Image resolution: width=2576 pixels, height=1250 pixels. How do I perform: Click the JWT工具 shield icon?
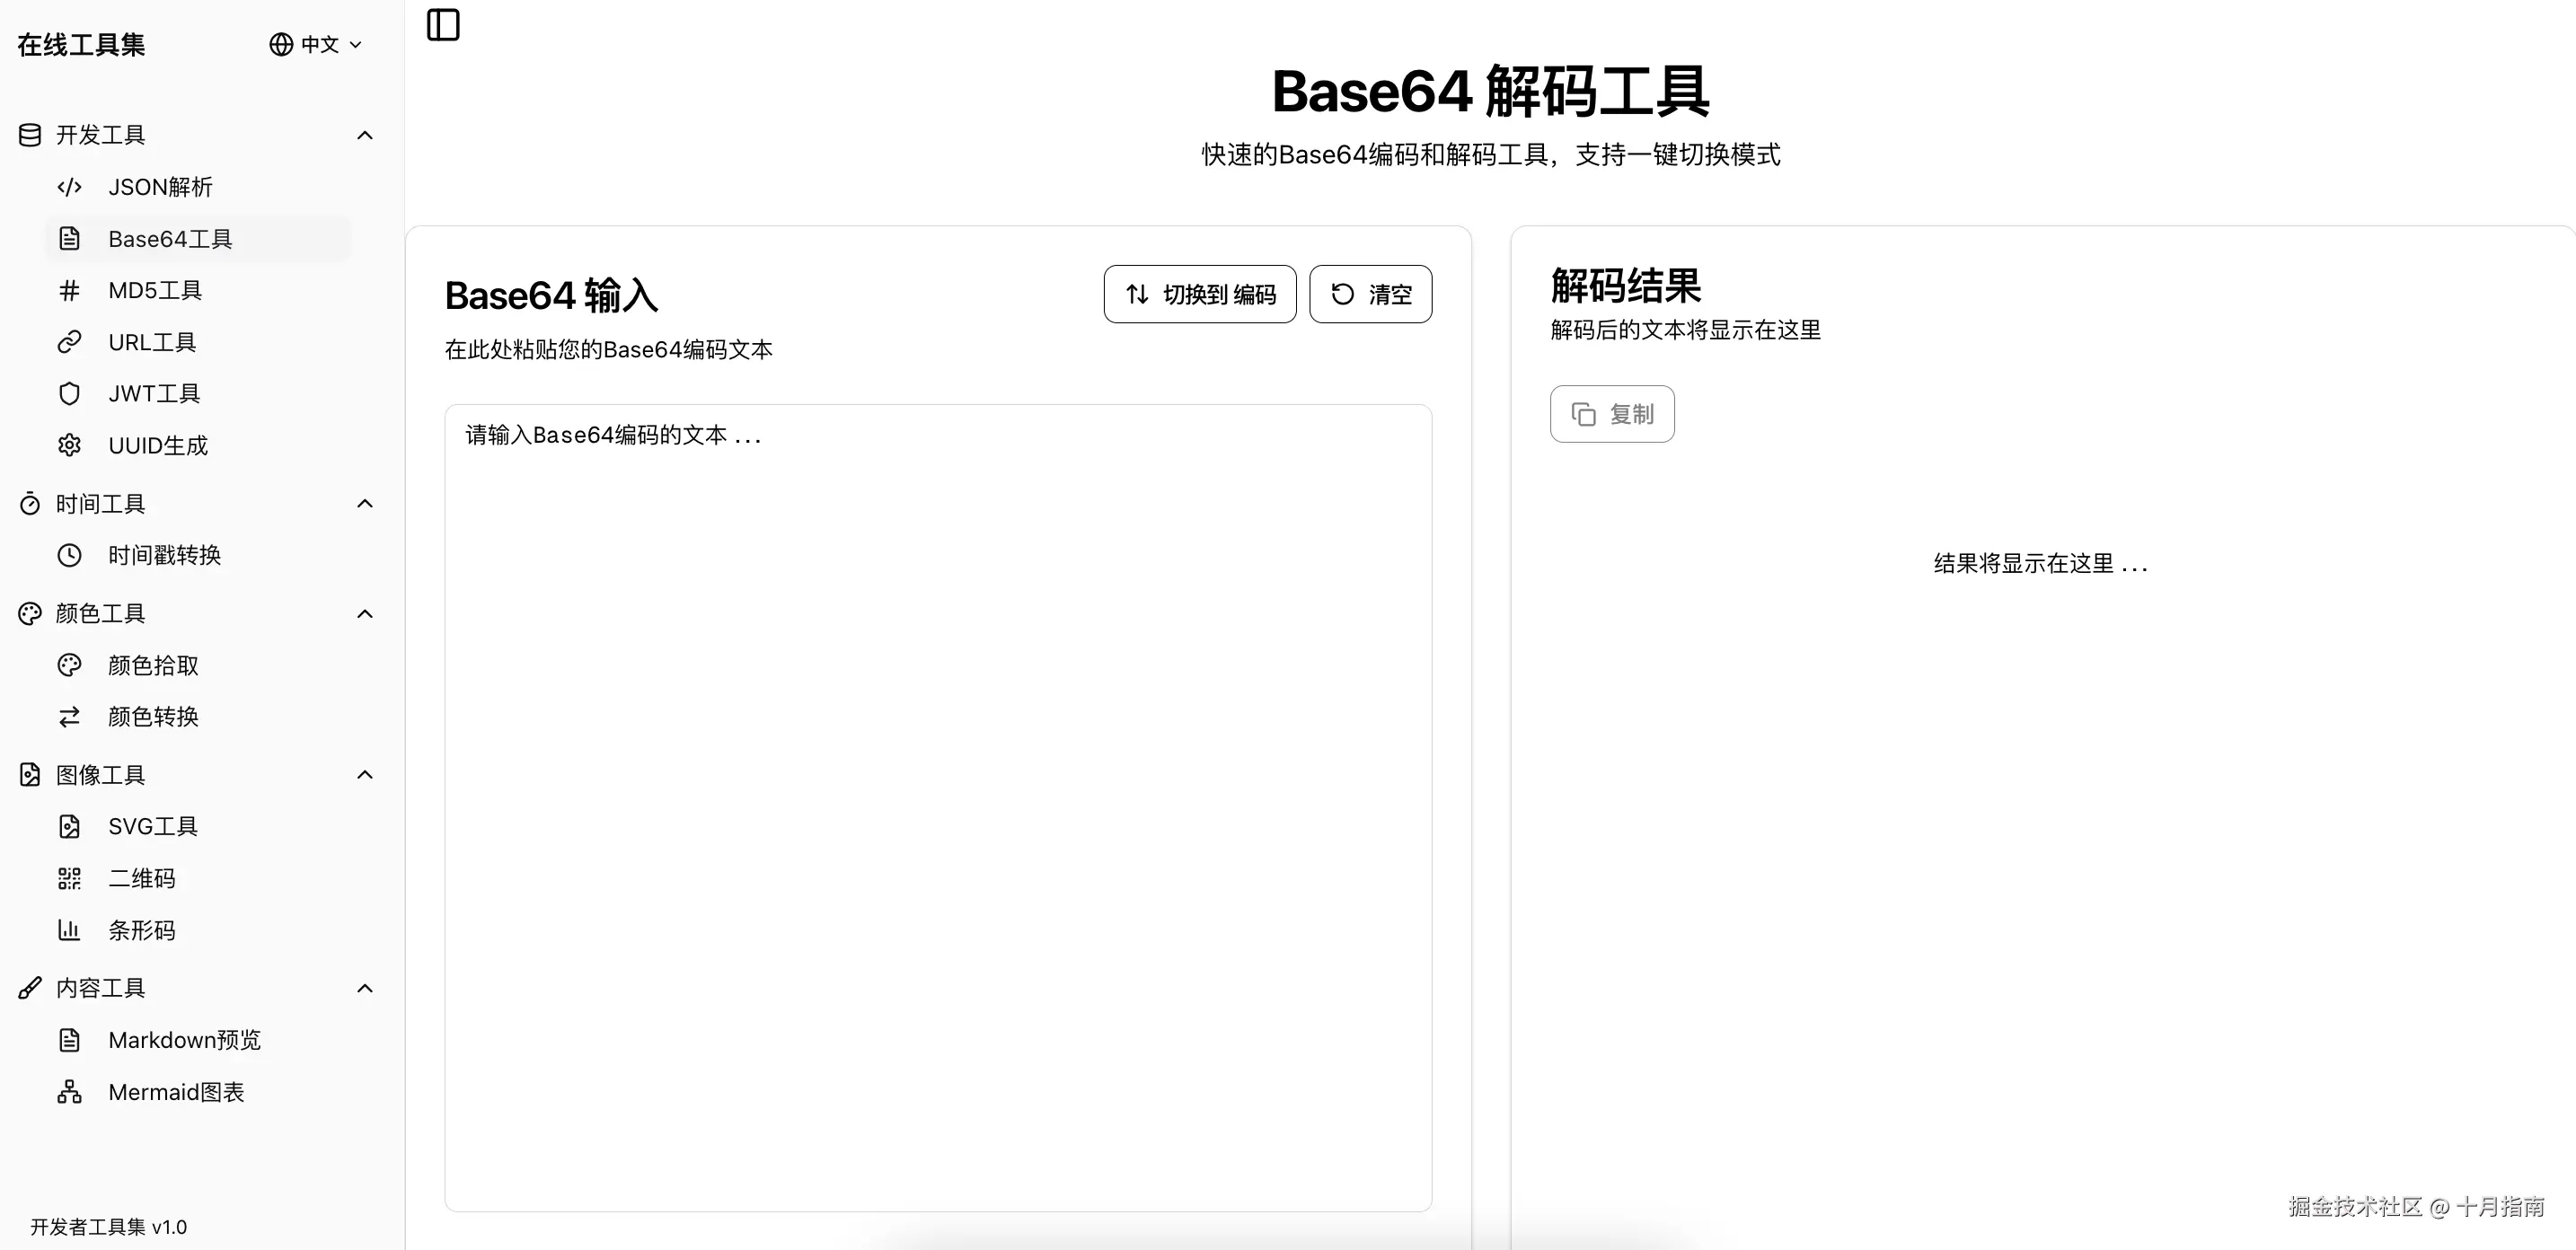click(x=69, y=394)
